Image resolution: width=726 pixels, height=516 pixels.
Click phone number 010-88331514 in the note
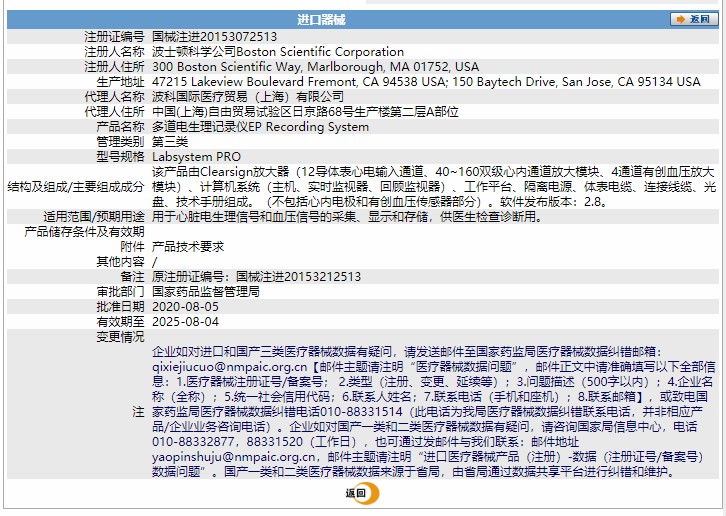(x=361, y=412)
